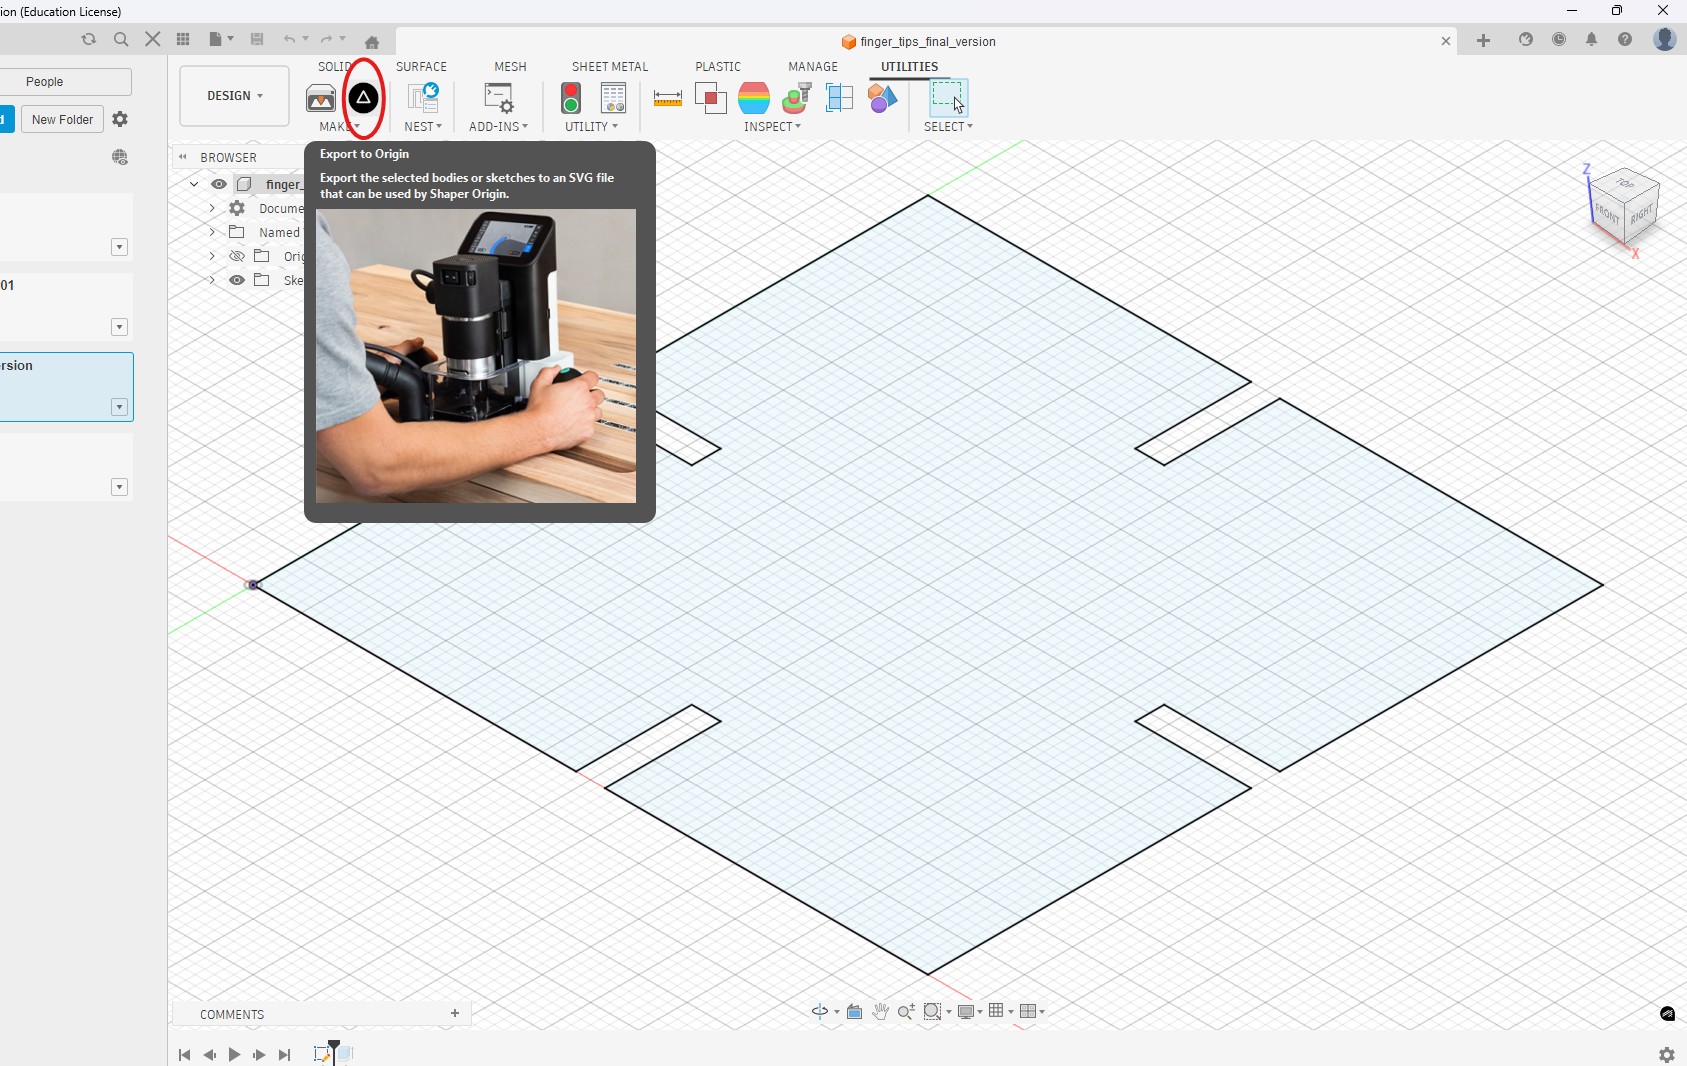Hide the Sketches folder with its eye icon
Screen dimensions: 1687x1066
tap(237, 280)
